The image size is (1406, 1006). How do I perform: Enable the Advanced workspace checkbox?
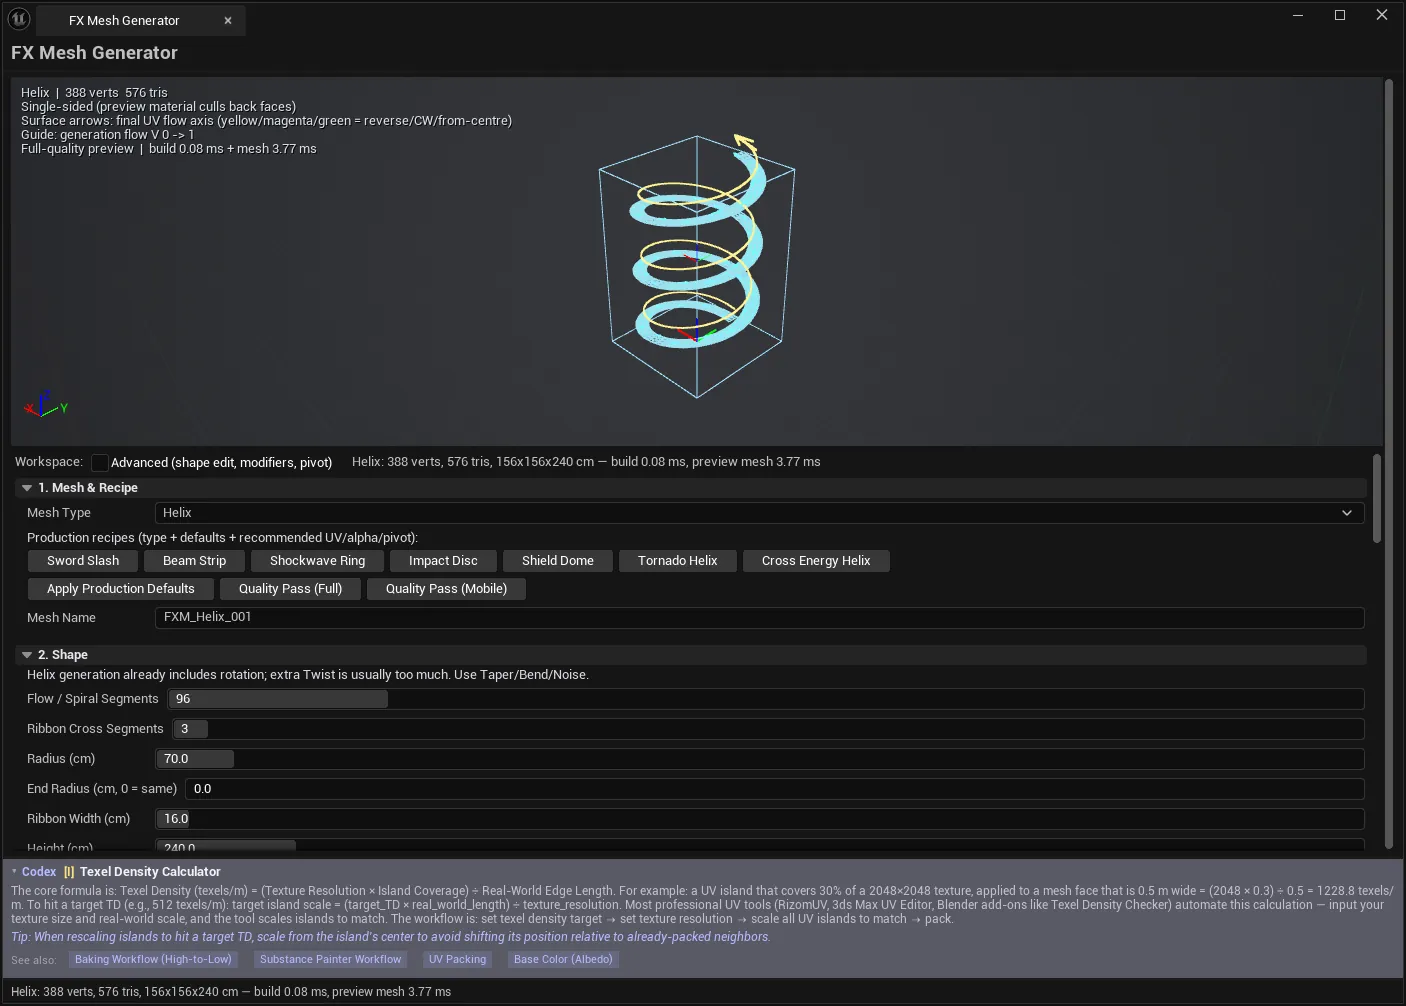[x=100, y=462]
